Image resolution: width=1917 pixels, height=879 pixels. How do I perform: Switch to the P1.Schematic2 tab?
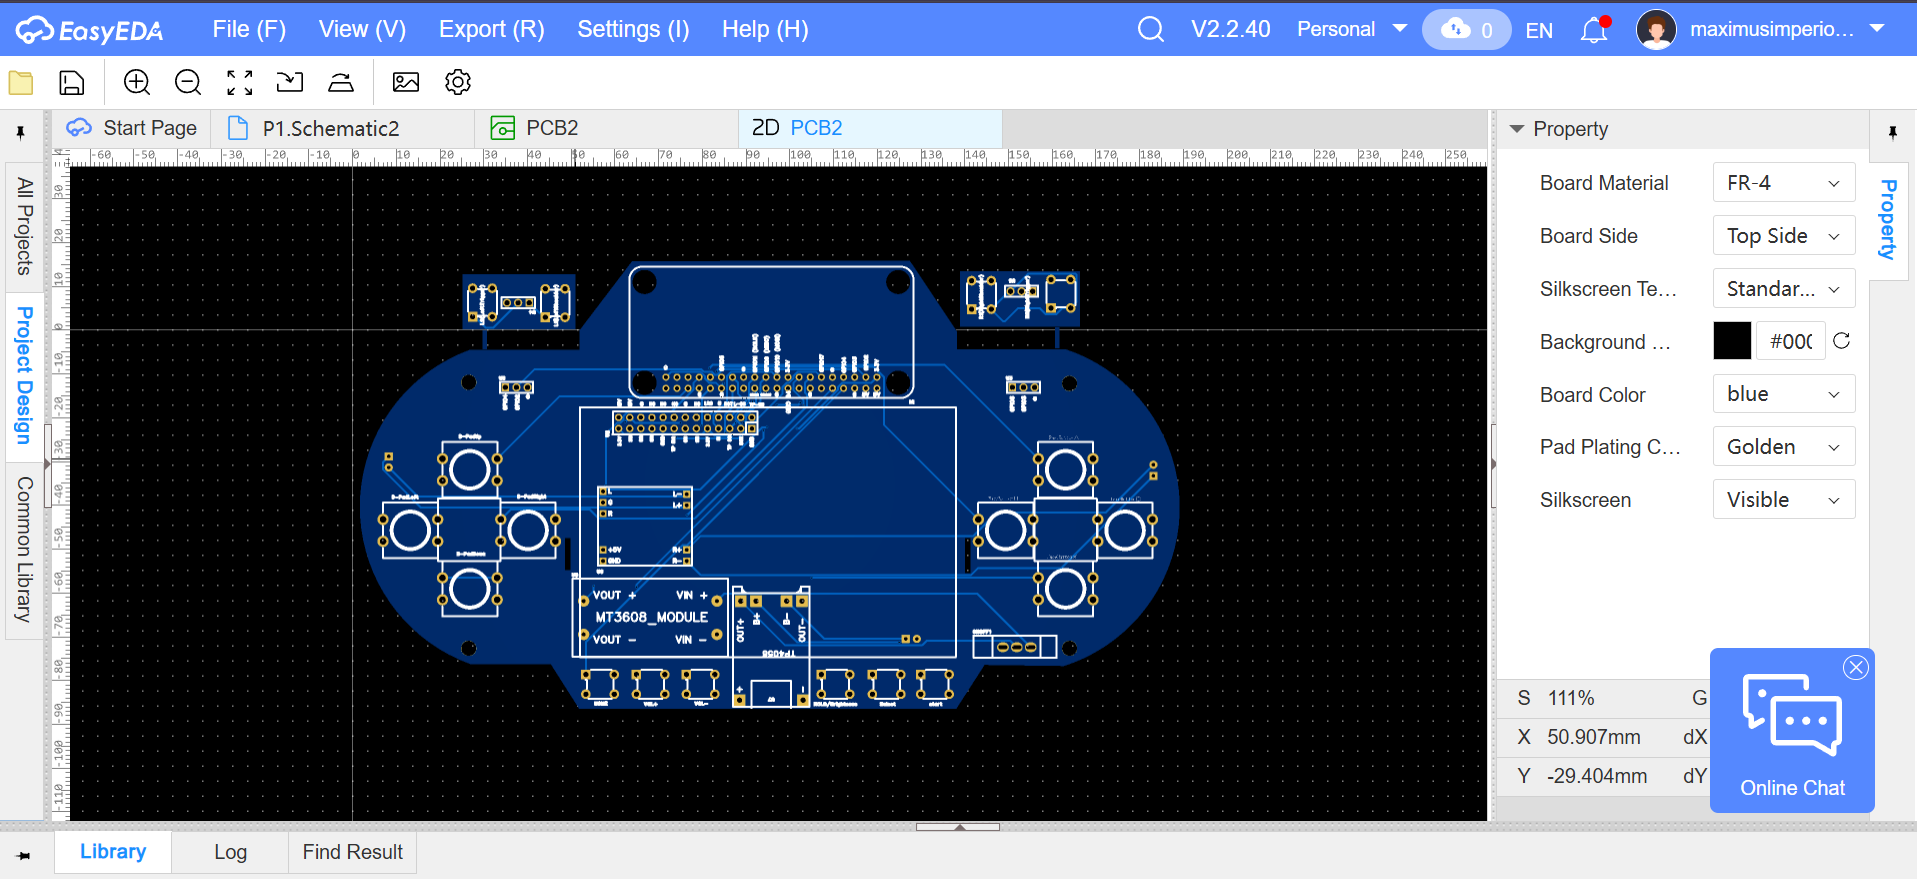pyautogui.click(x=330, y=129)
